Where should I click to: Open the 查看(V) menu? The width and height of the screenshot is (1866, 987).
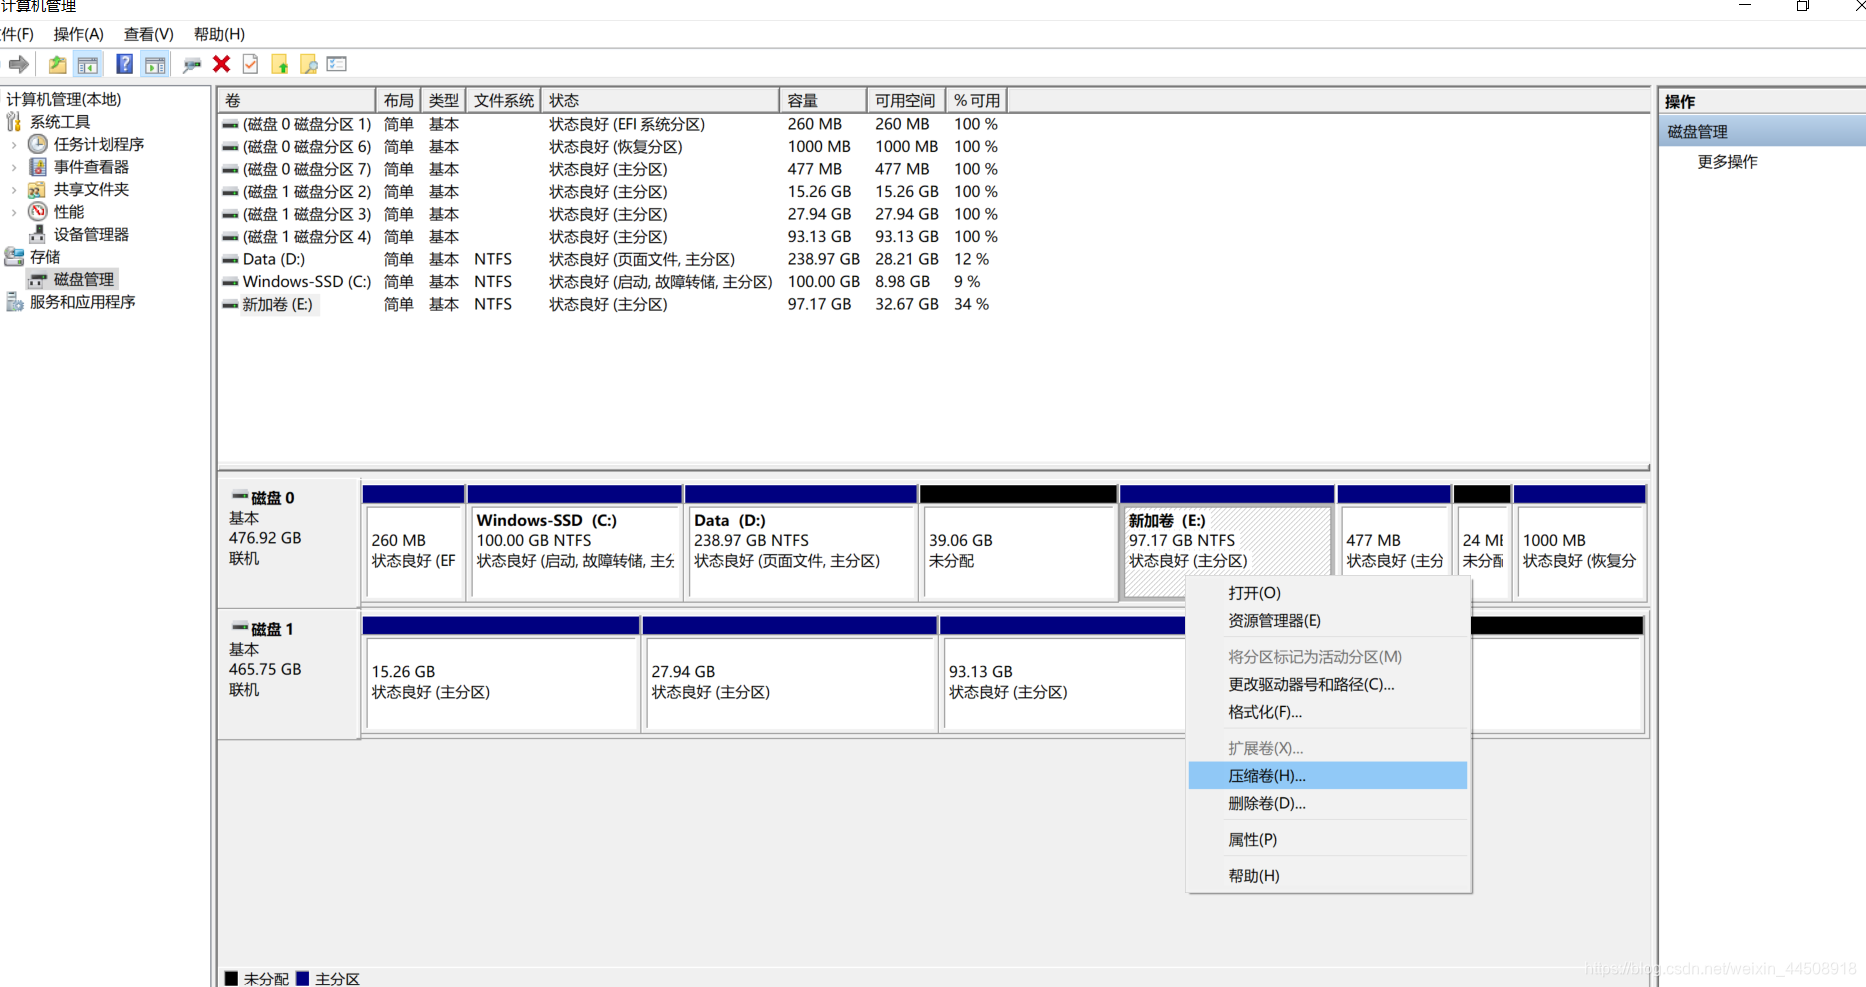pyautogui.click(x=148, y=34)
